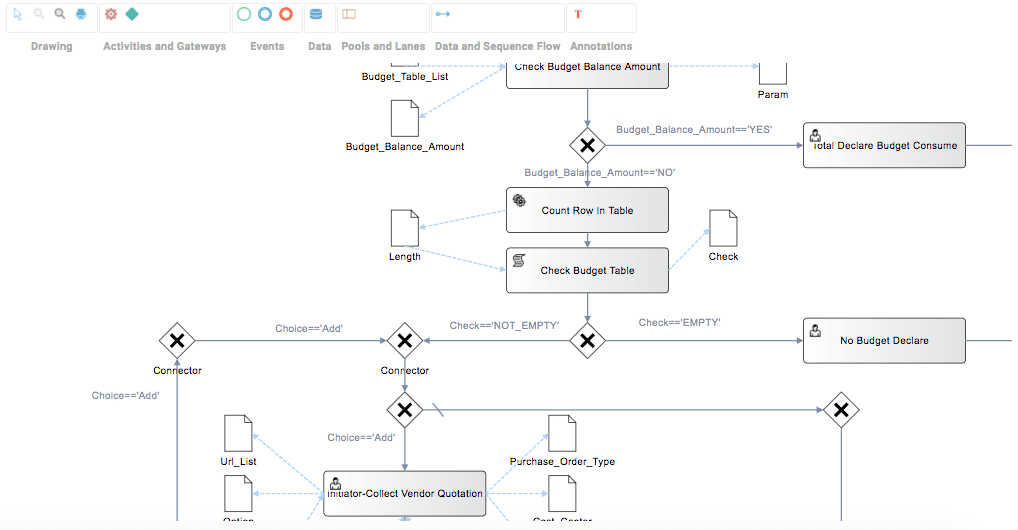Select gateway below Check Budget Balance Amount
Image resolution: width=1018 pixels, height=530 pixels.
(587, 145)
